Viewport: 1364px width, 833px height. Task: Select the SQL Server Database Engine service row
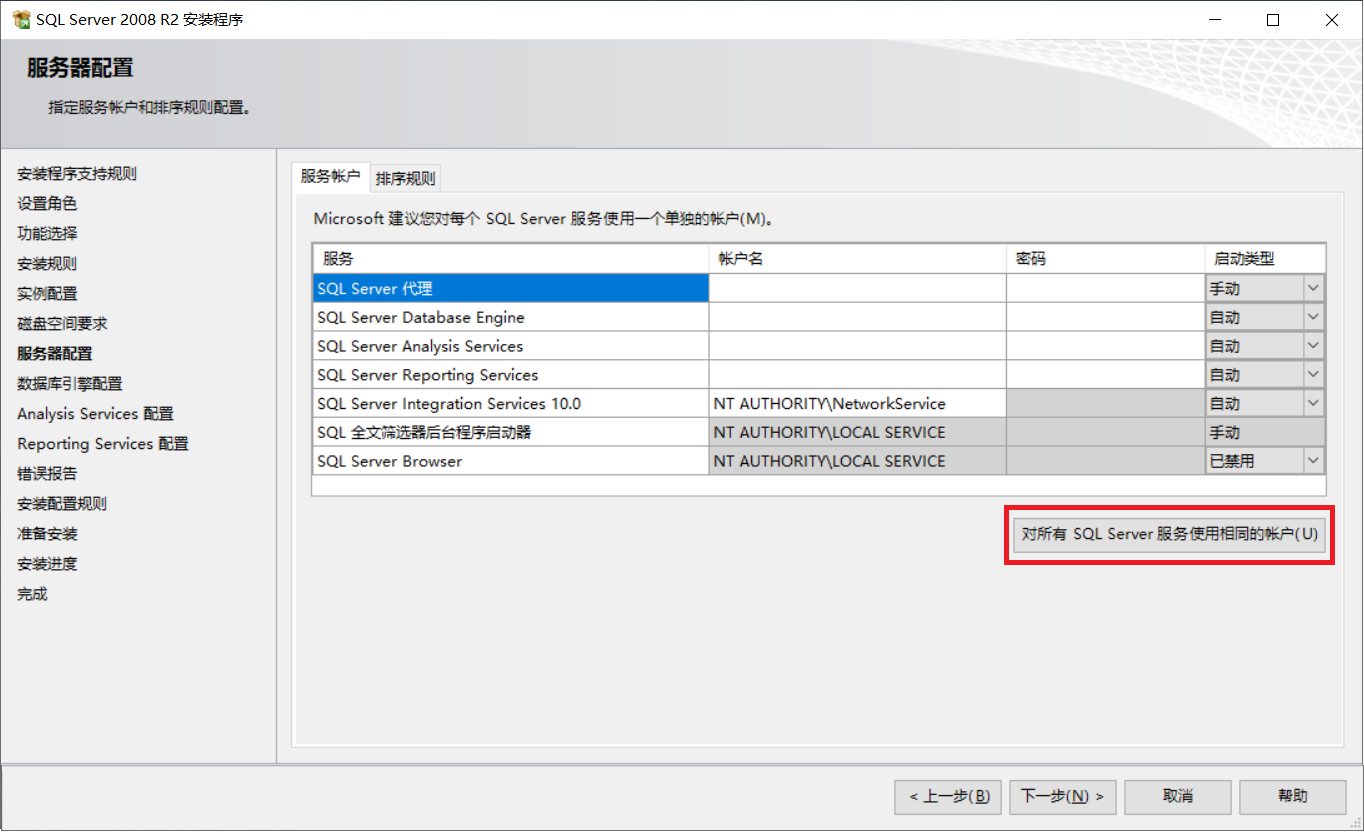[511, 317]
